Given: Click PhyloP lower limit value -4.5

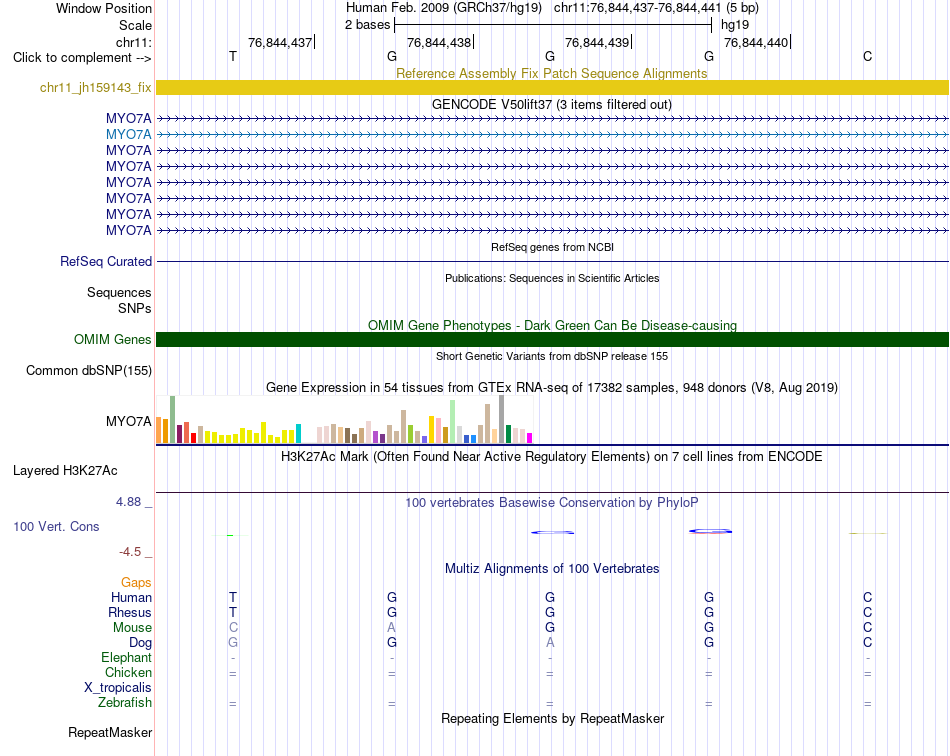Looking at the screenshot, I should point(130,552).
